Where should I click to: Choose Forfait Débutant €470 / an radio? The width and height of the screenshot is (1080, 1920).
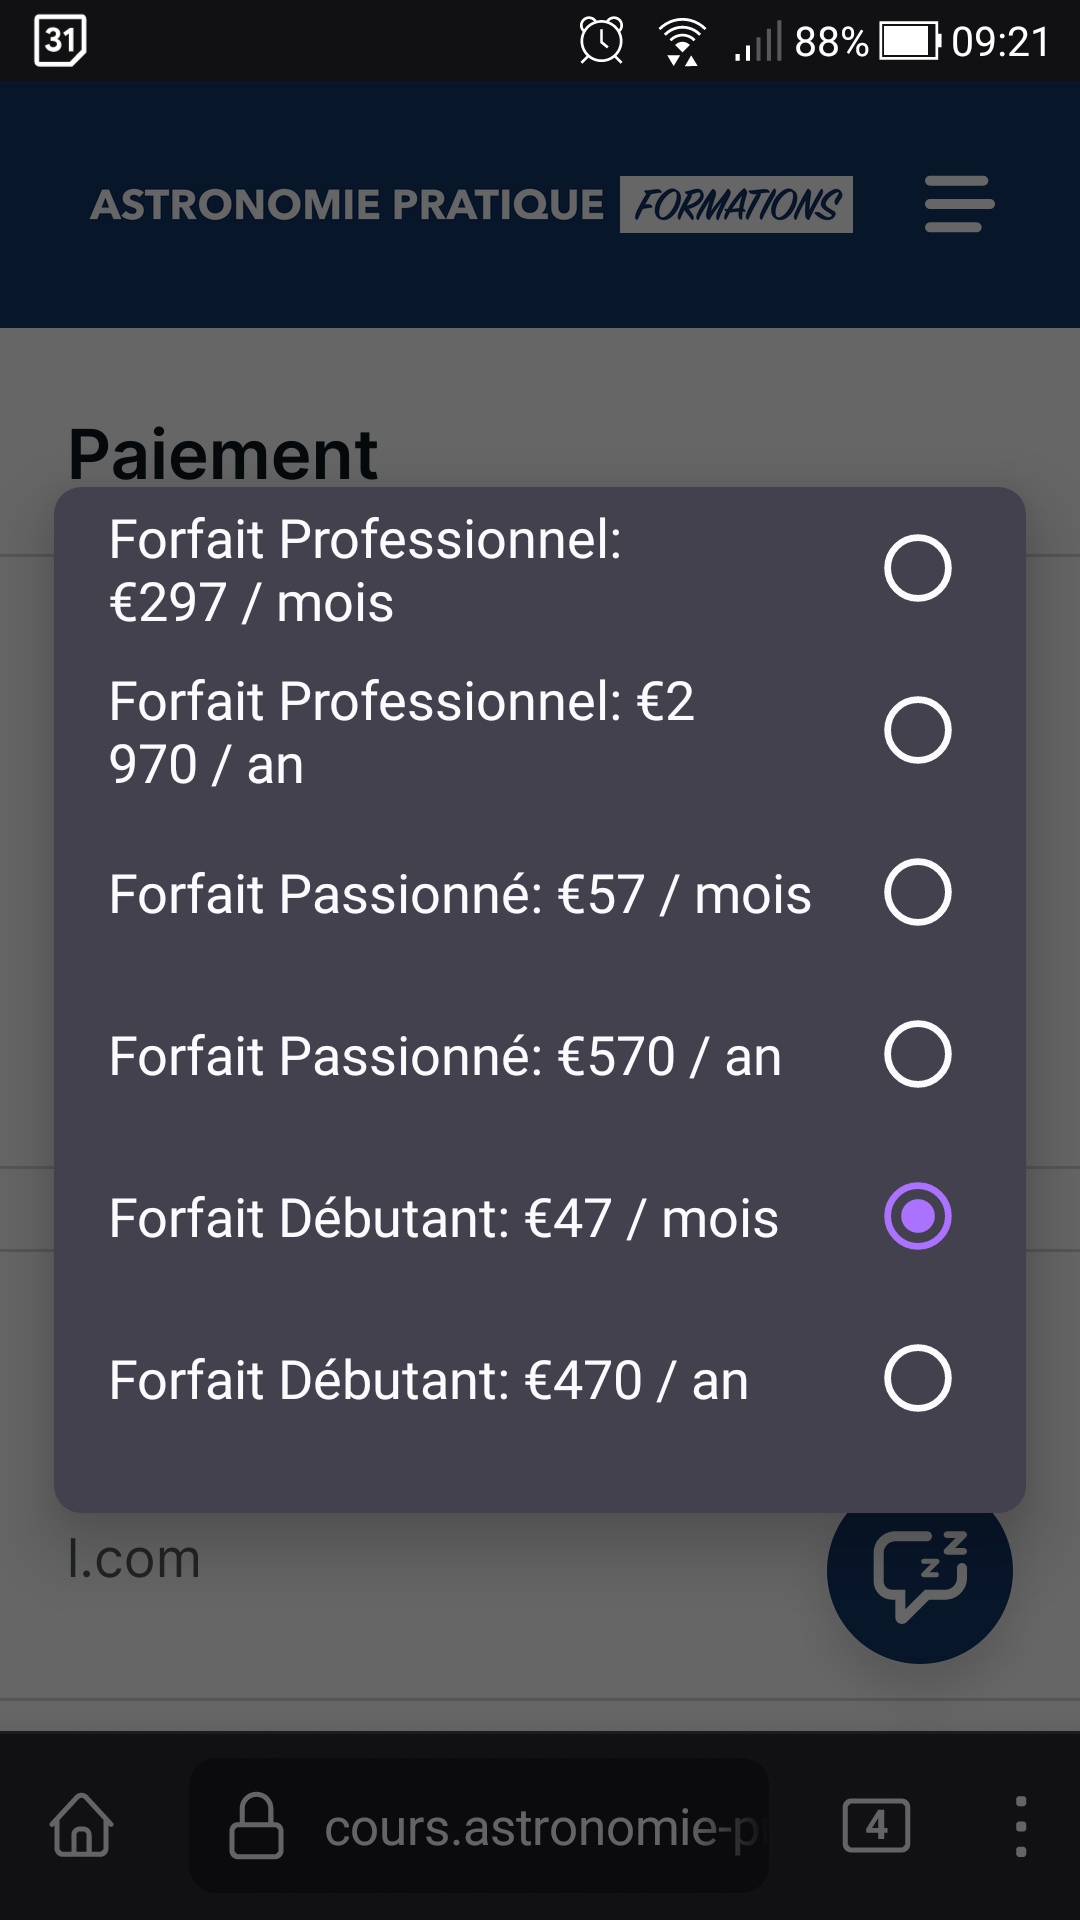(917, 1379)
